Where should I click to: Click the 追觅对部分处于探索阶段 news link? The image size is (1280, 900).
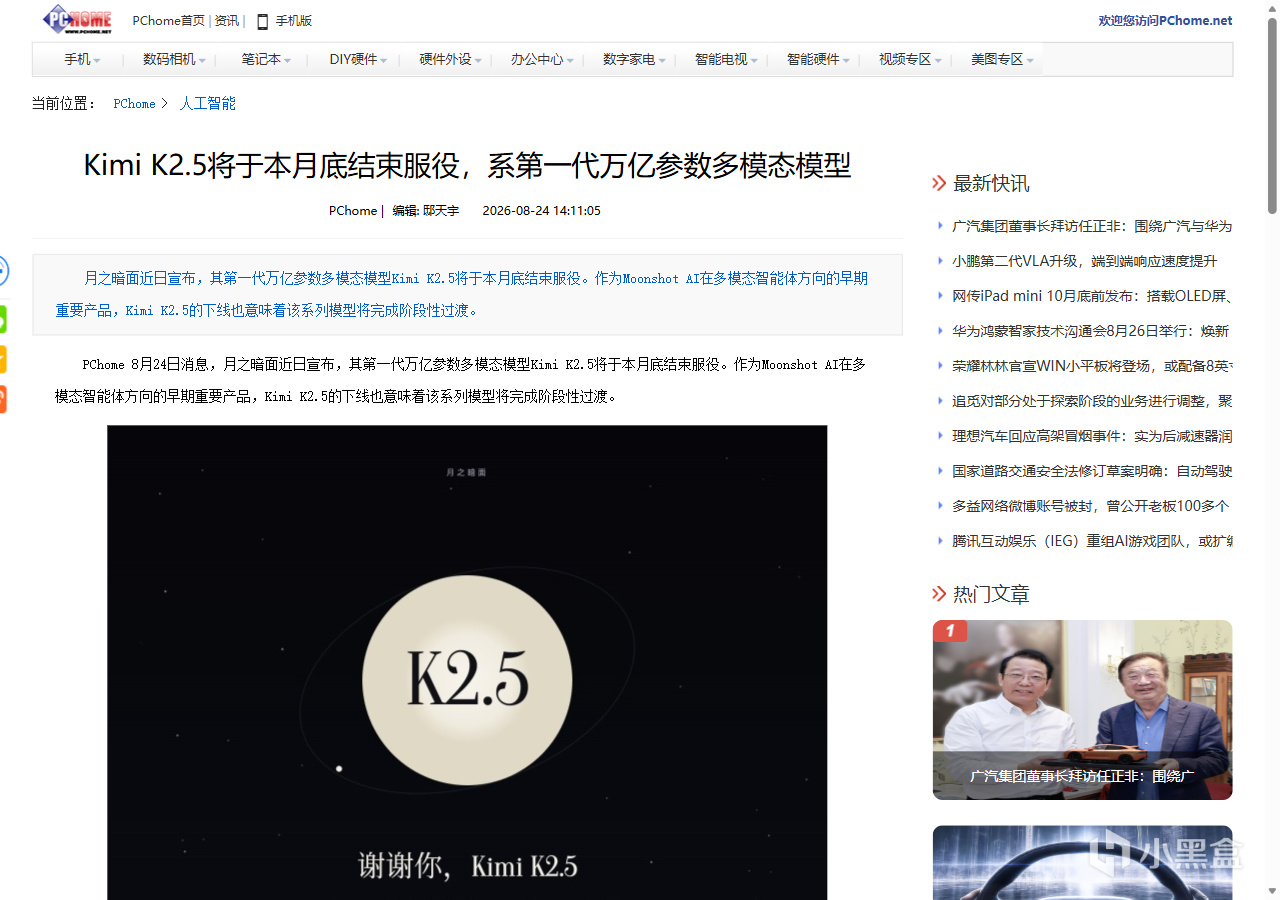tap(1092, 402)
